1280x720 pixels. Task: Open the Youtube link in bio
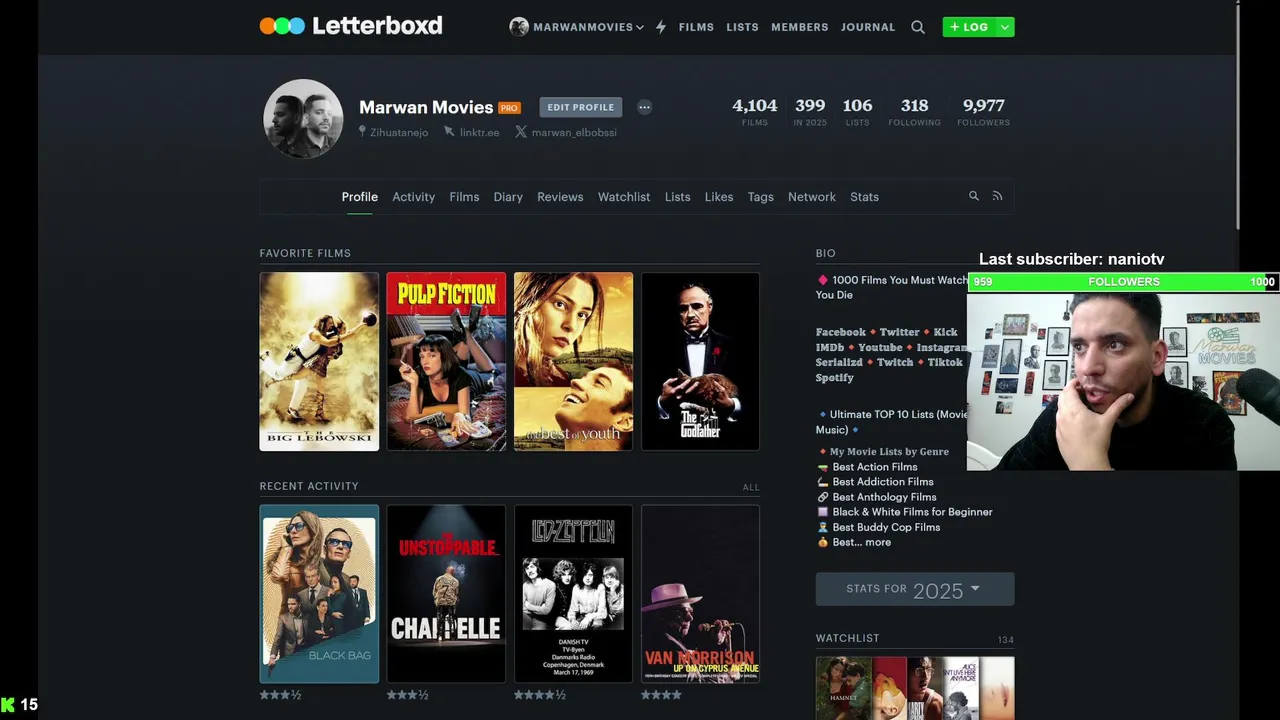[880, 347]
